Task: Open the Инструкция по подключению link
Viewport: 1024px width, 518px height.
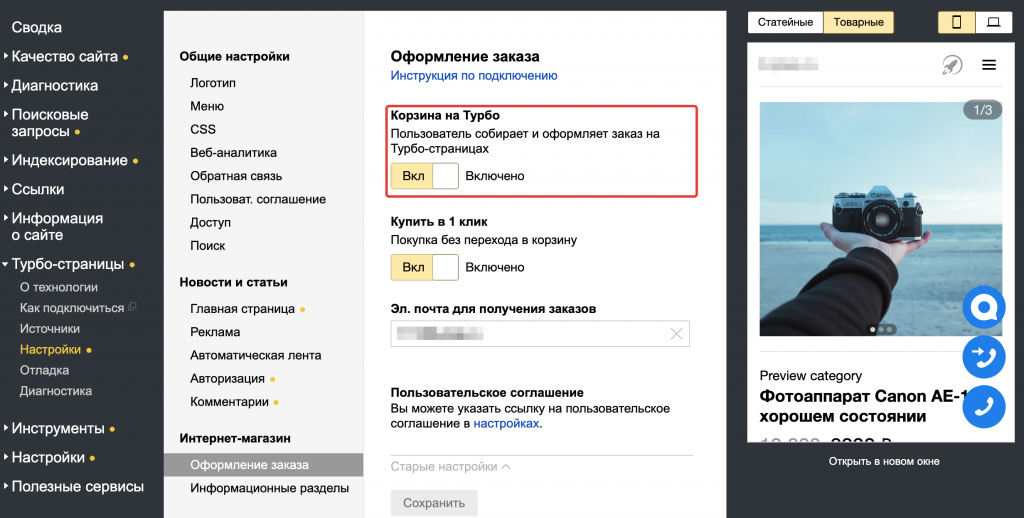Action: (x=473, y=75)
